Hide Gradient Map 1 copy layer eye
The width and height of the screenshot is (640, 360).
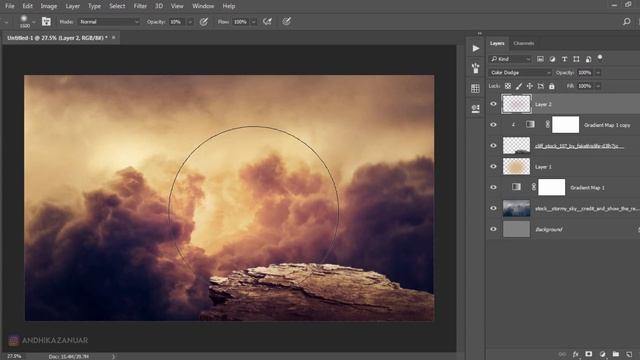[493, 125]
